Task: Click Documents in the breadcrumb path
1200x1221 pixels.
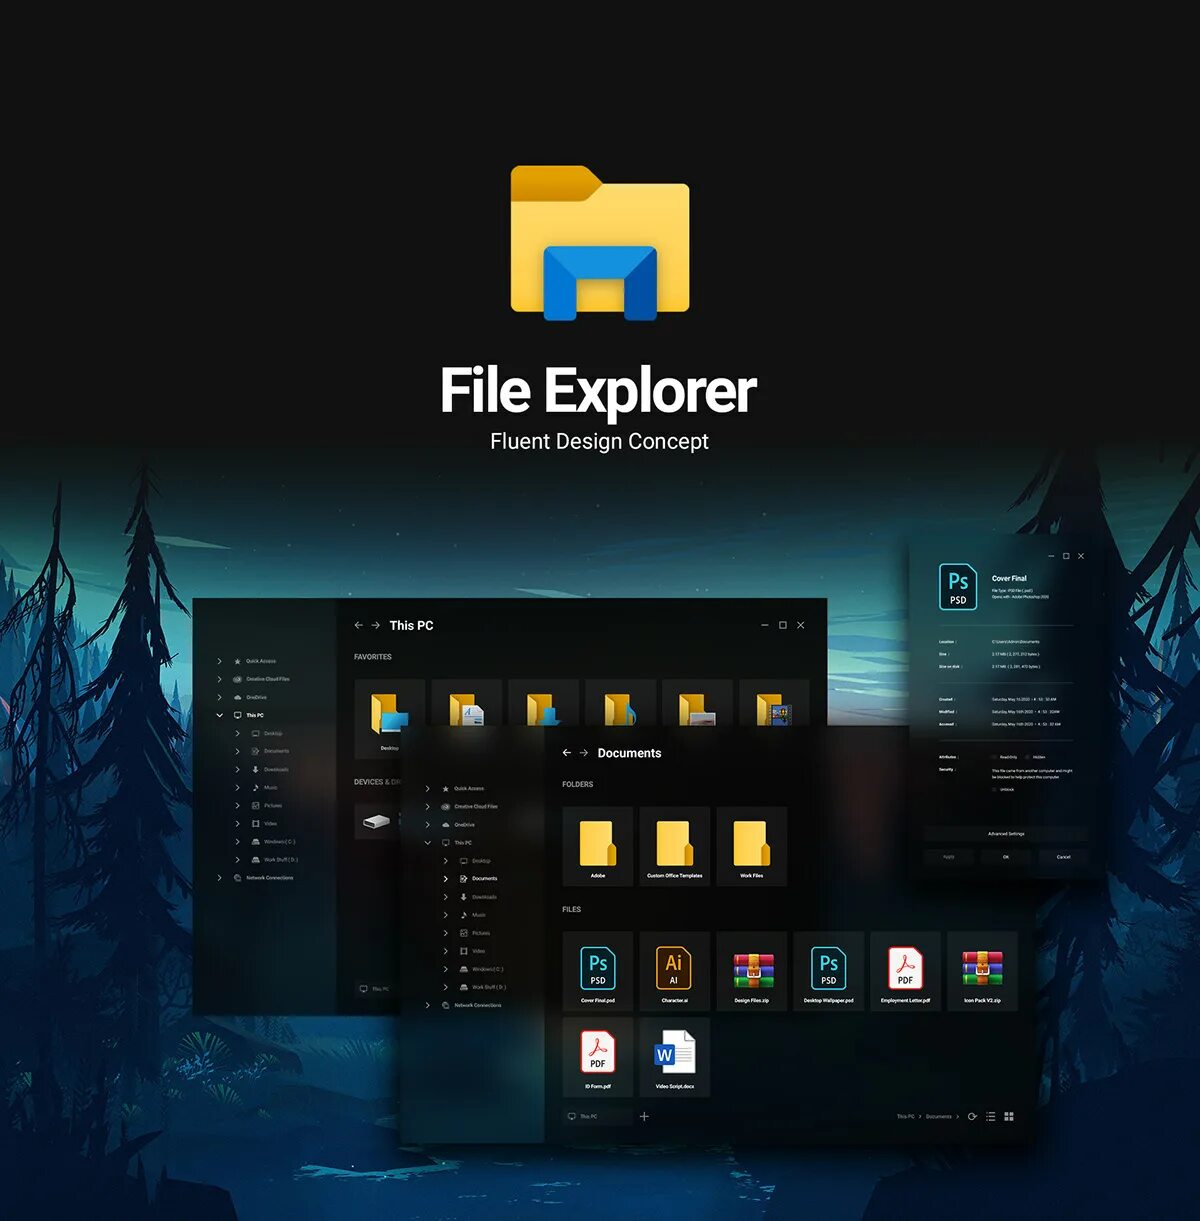Action: [x=939, y=1116]
